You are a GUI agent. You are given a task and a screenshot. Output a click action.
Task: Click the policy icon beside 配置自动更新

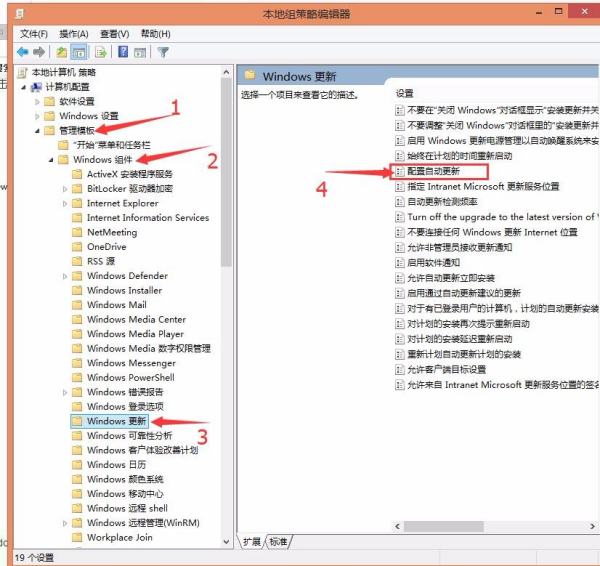[x=399, y=171]
